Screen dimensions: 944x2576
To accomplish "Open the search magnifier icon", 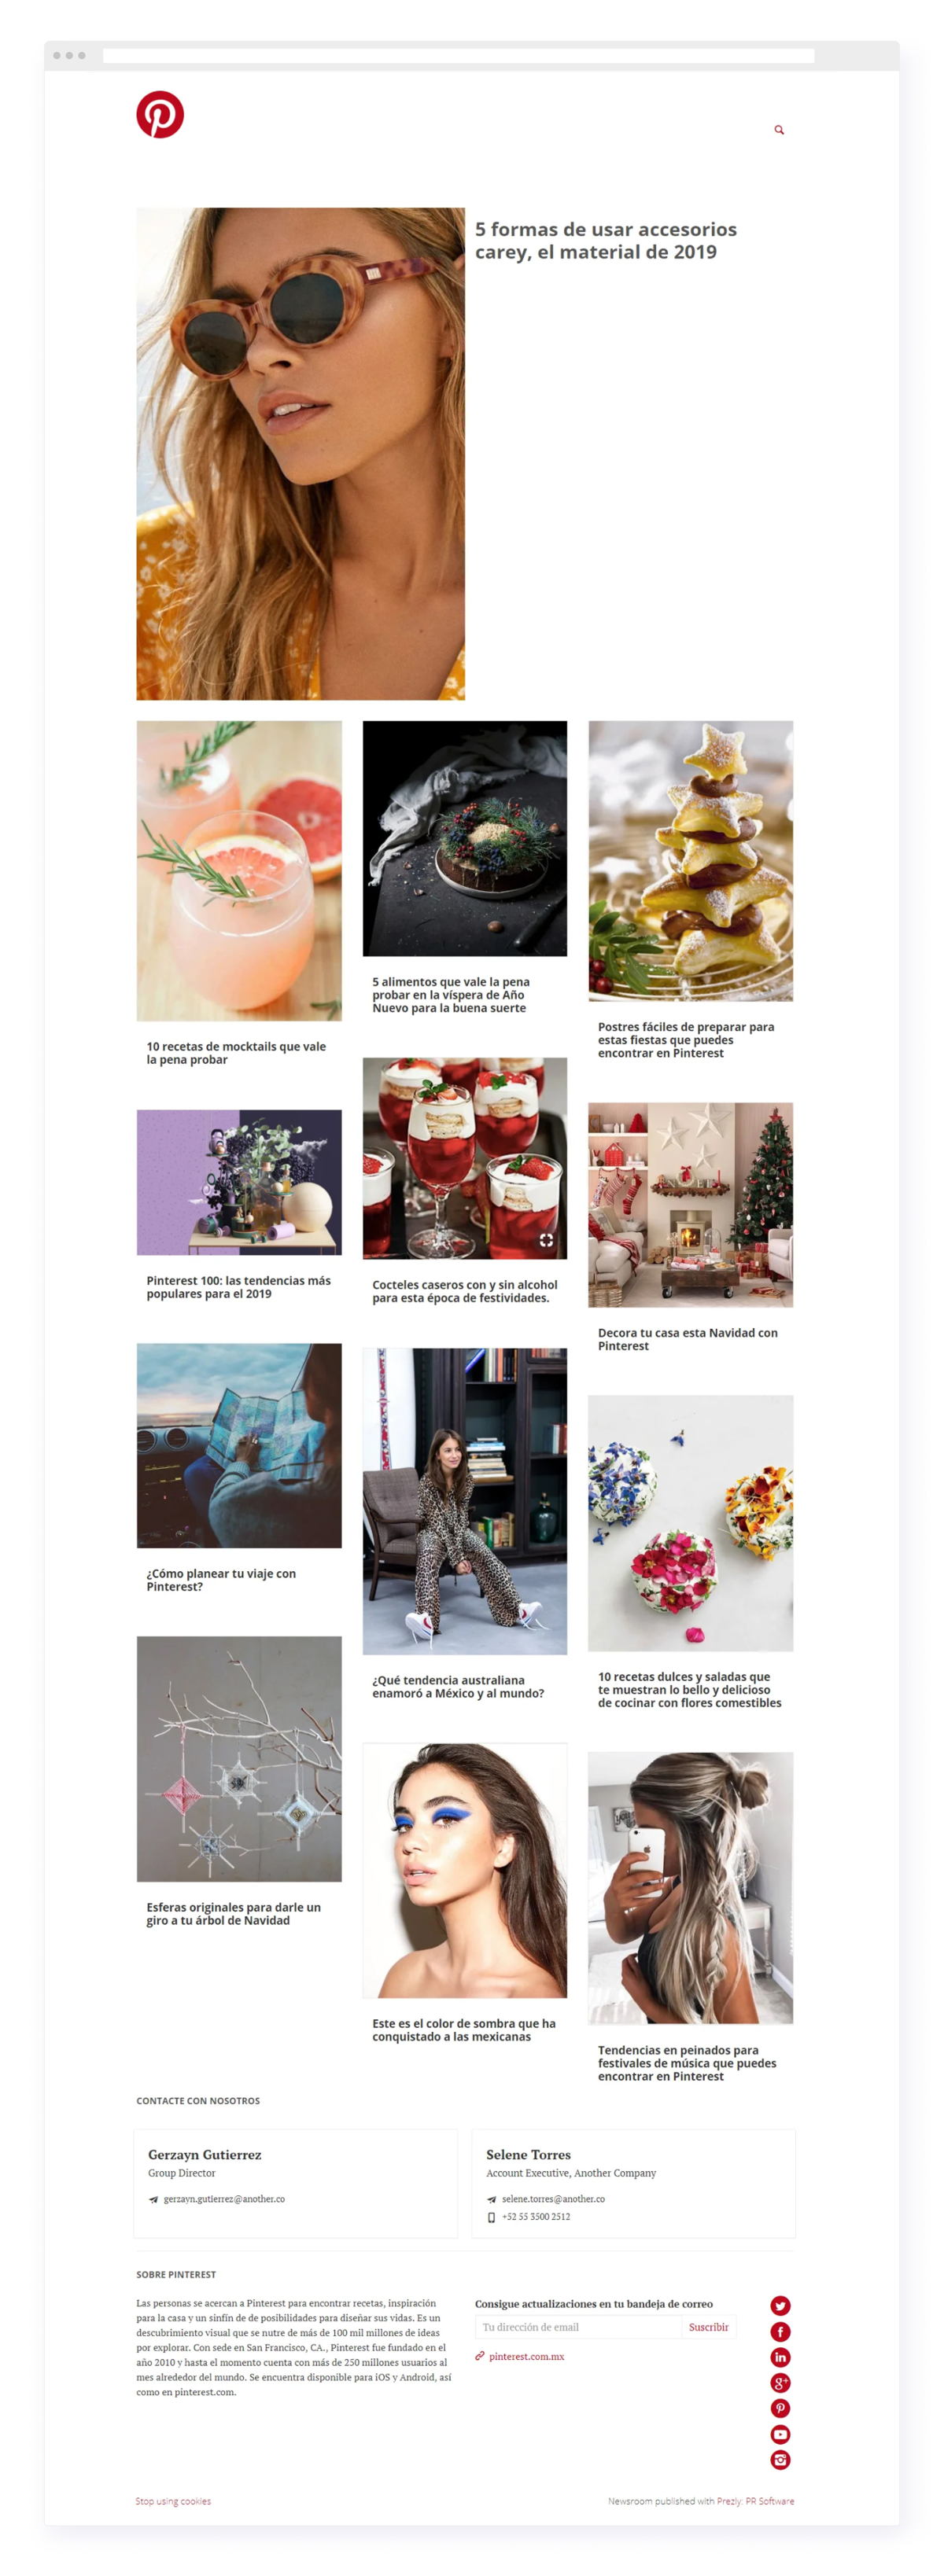I will (x=779, y=130).
